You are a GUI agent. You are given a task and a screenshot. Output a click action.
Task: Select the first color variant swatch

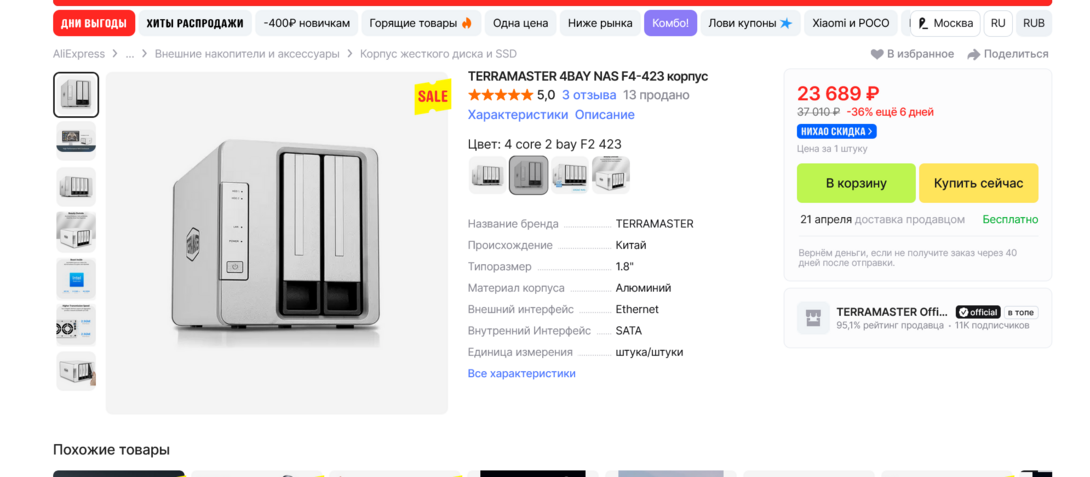487,175
